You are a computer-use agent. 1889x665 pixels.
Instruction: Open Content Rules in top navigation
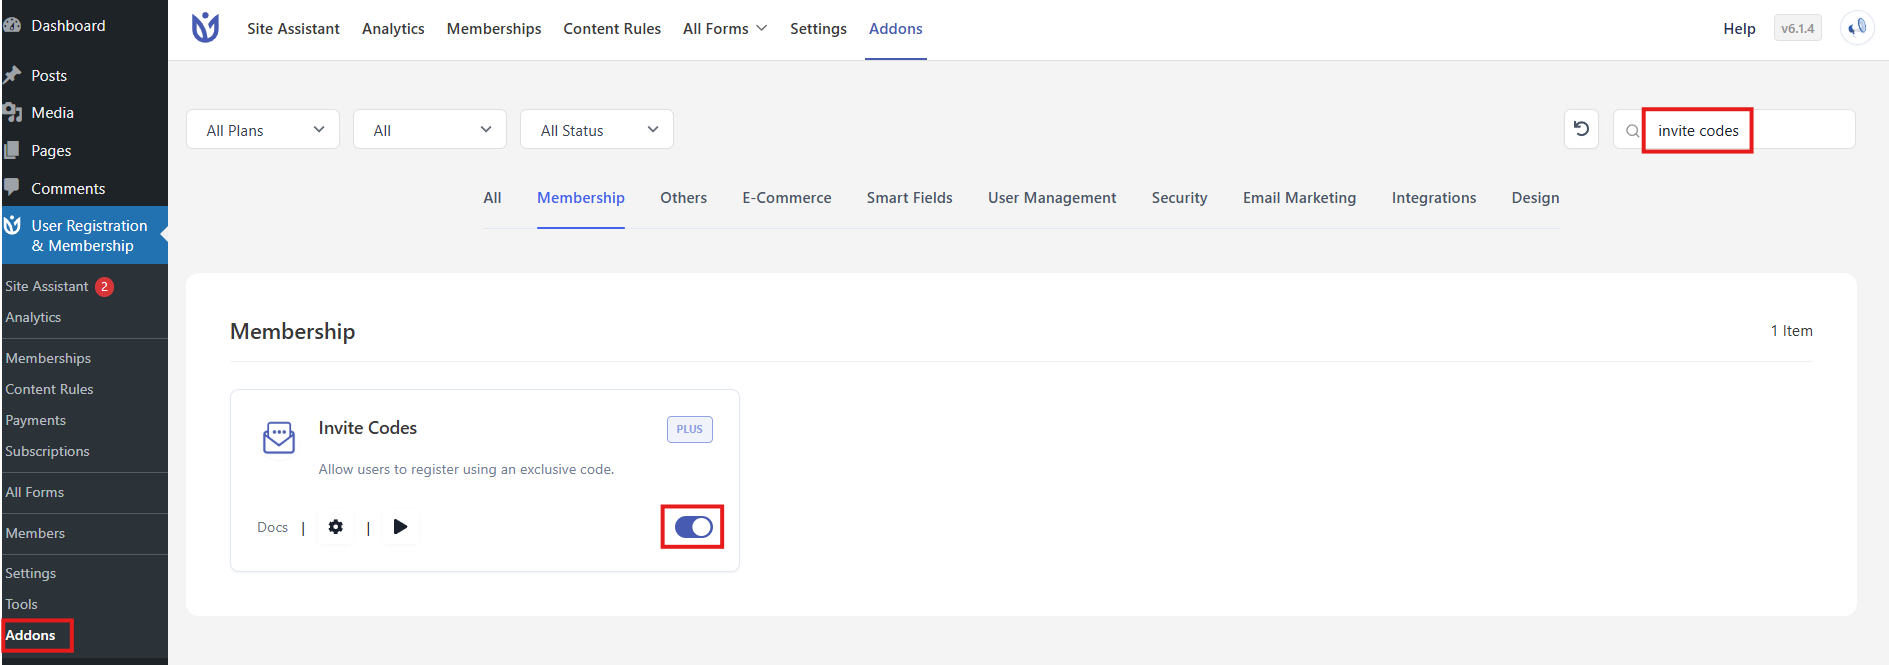[x=612, y=29]
